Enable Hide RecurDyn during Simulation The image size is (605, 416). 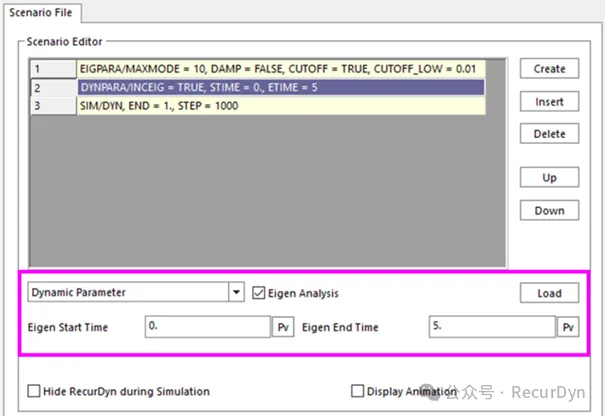(35, 391)
